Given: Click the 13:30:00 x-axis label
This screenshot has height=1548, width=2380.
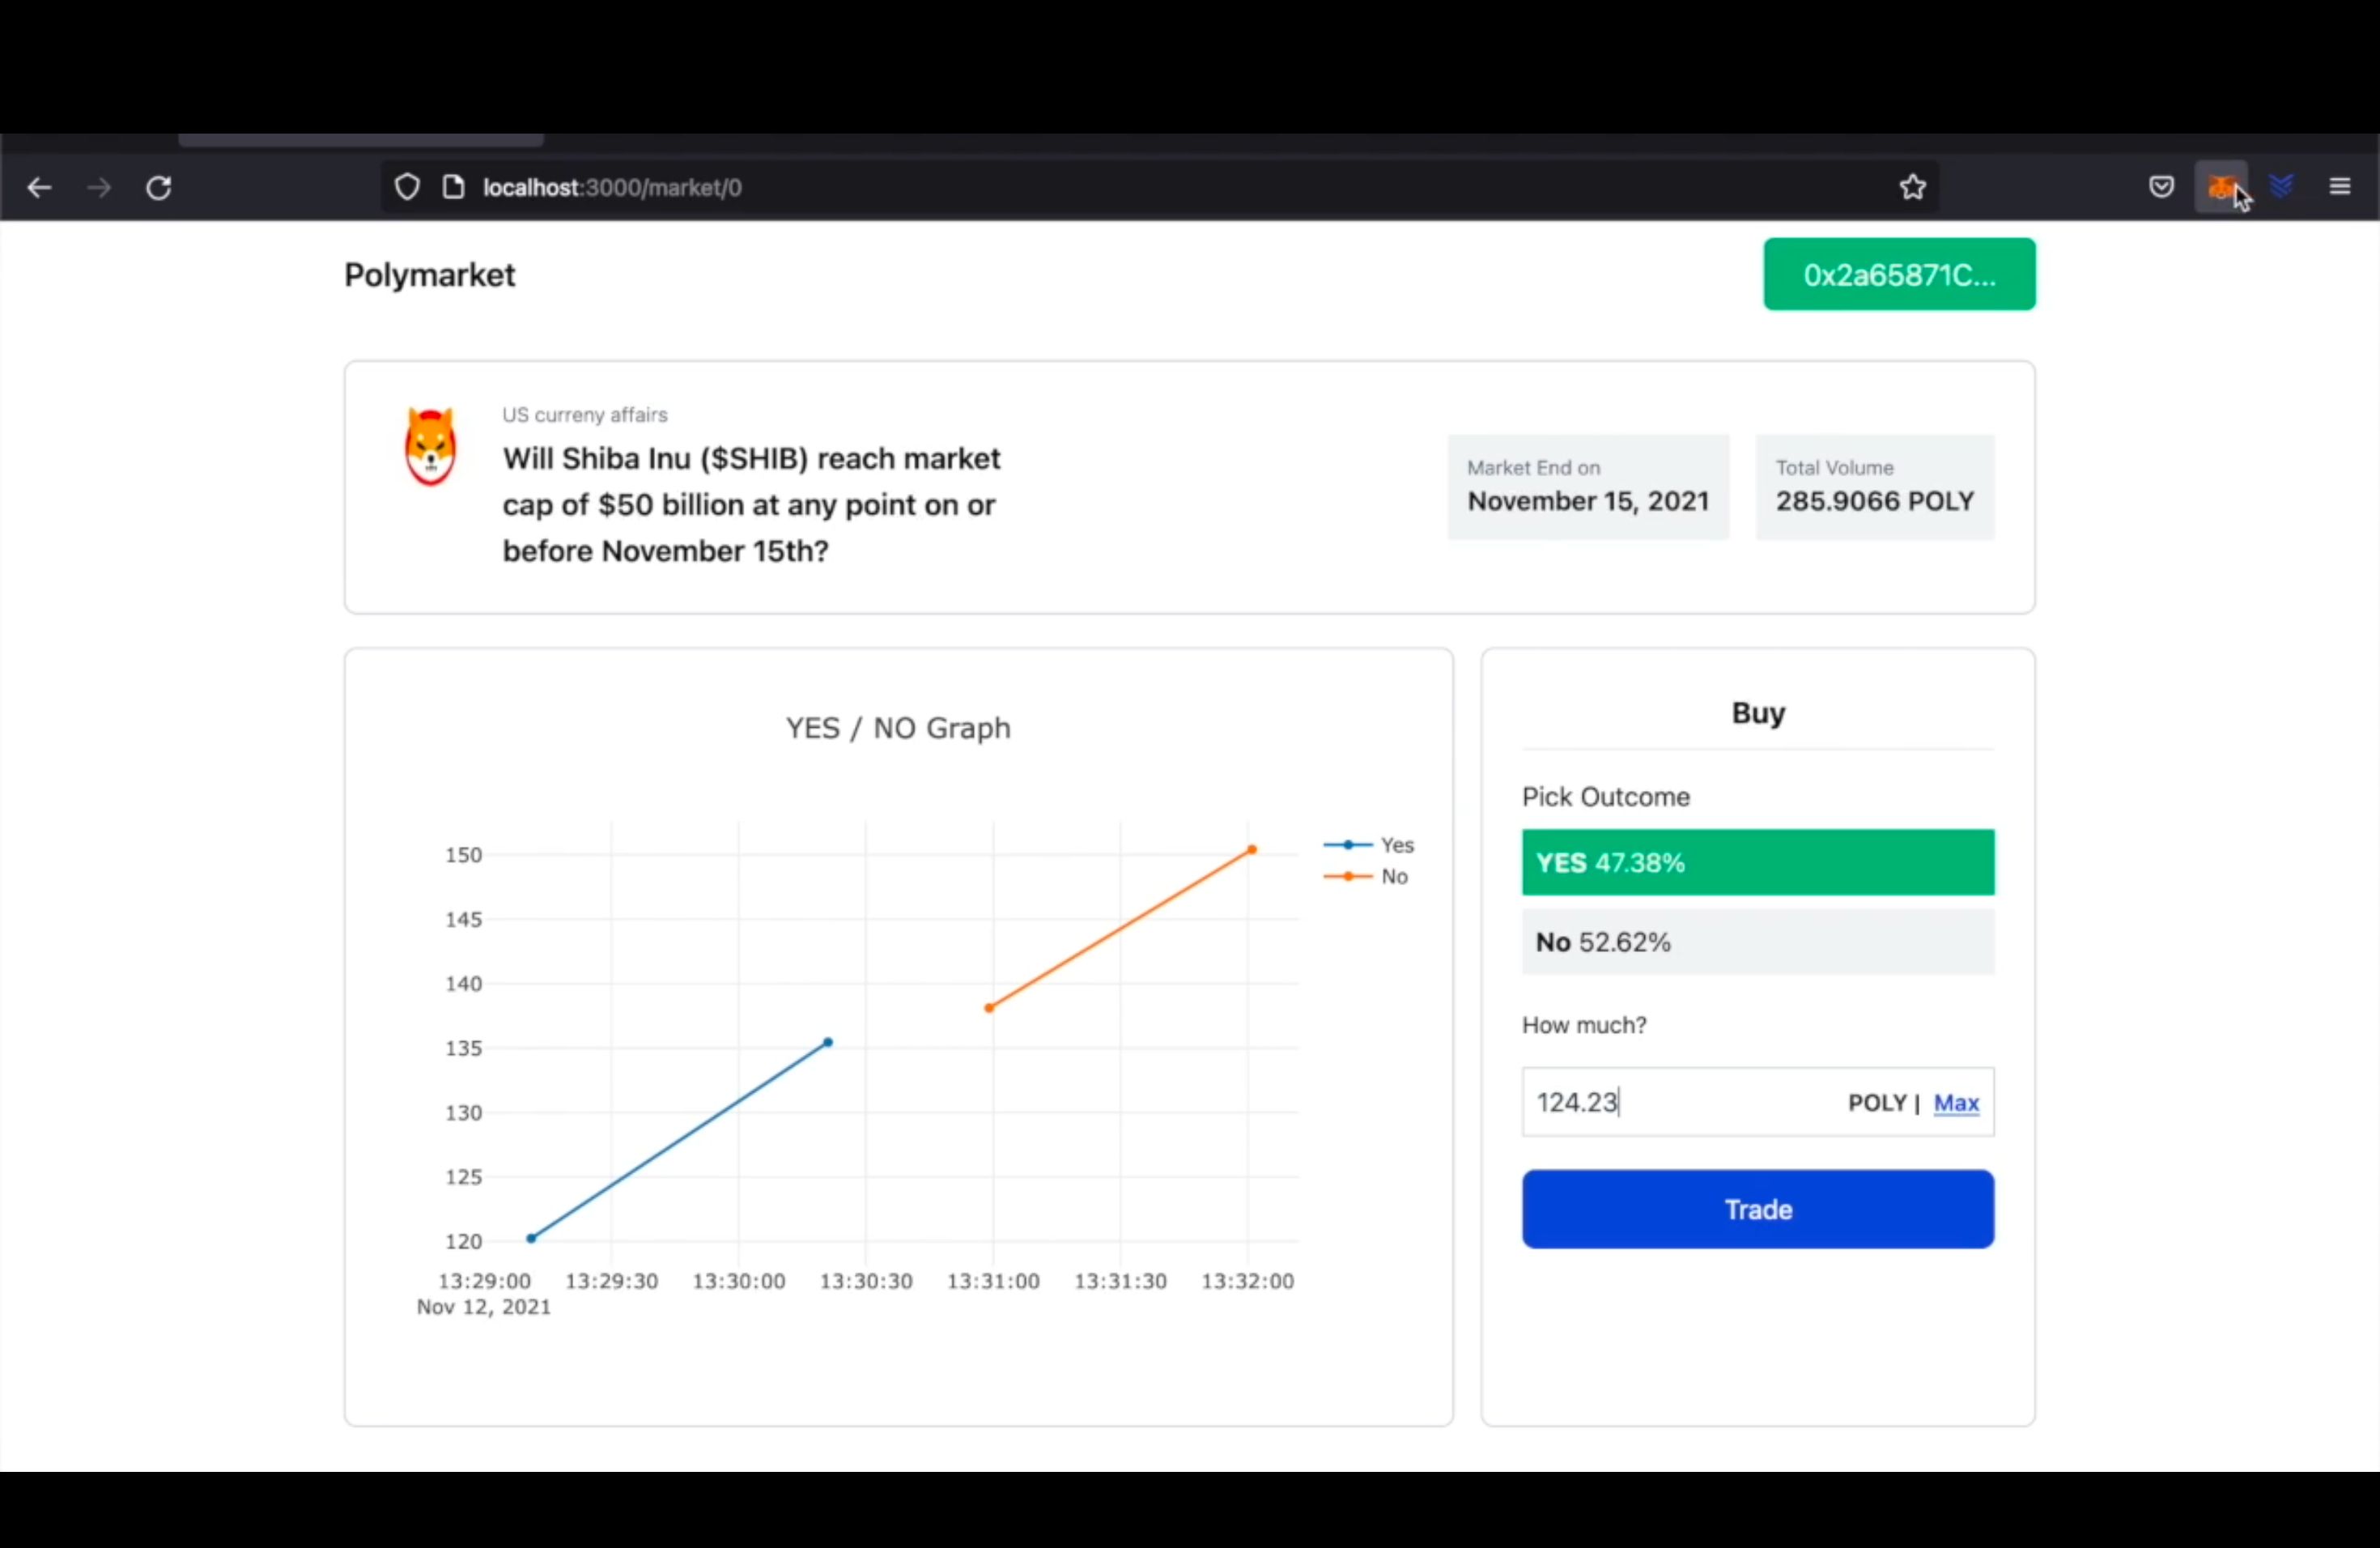Looking at the screenshot, I should click(739, 1281).
